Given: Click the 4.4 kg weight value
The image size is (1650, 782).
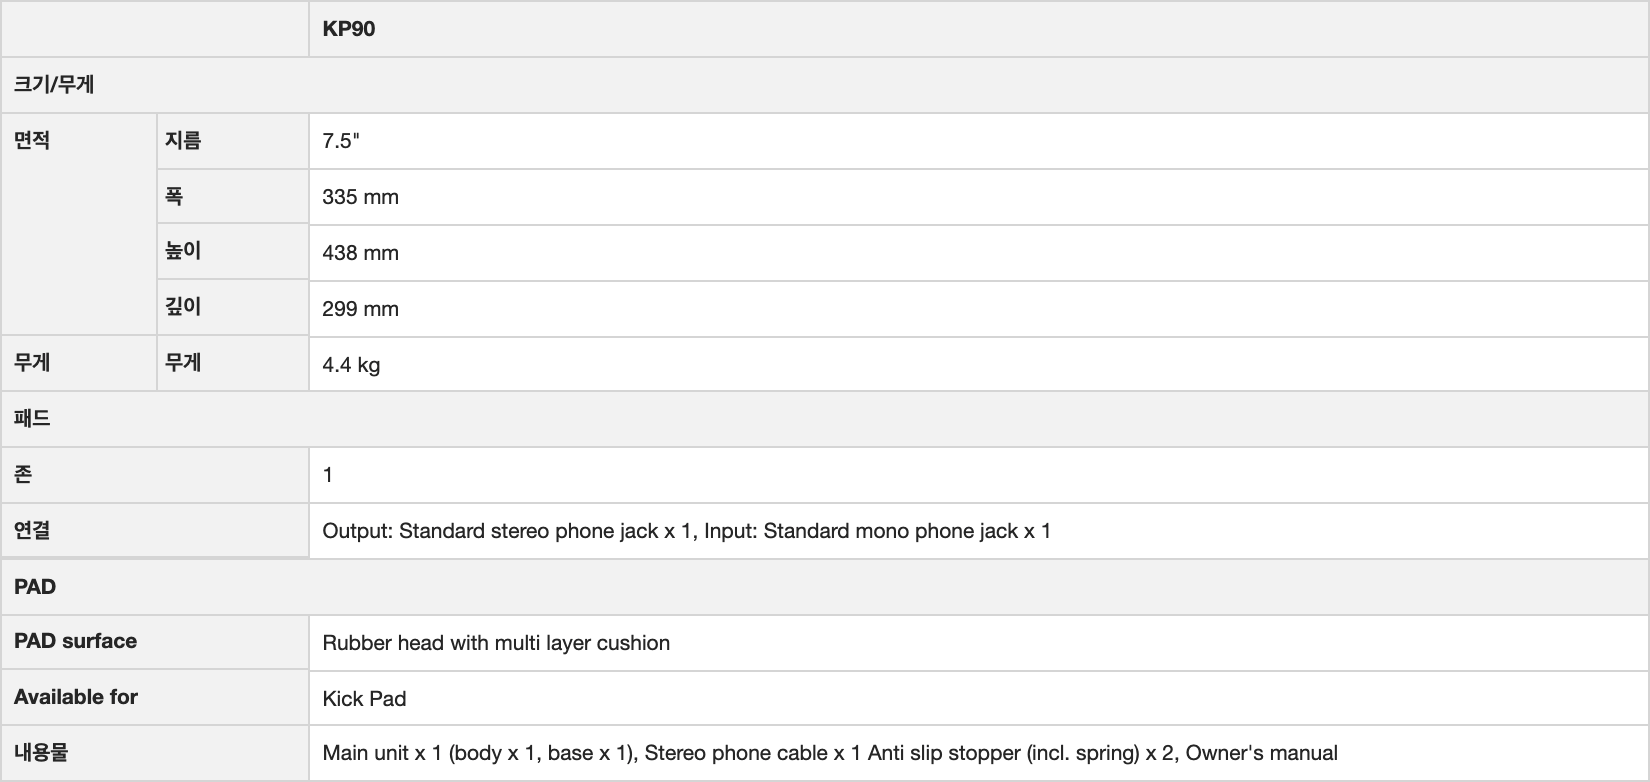Looking at the screenshot, I should point(351,365).
